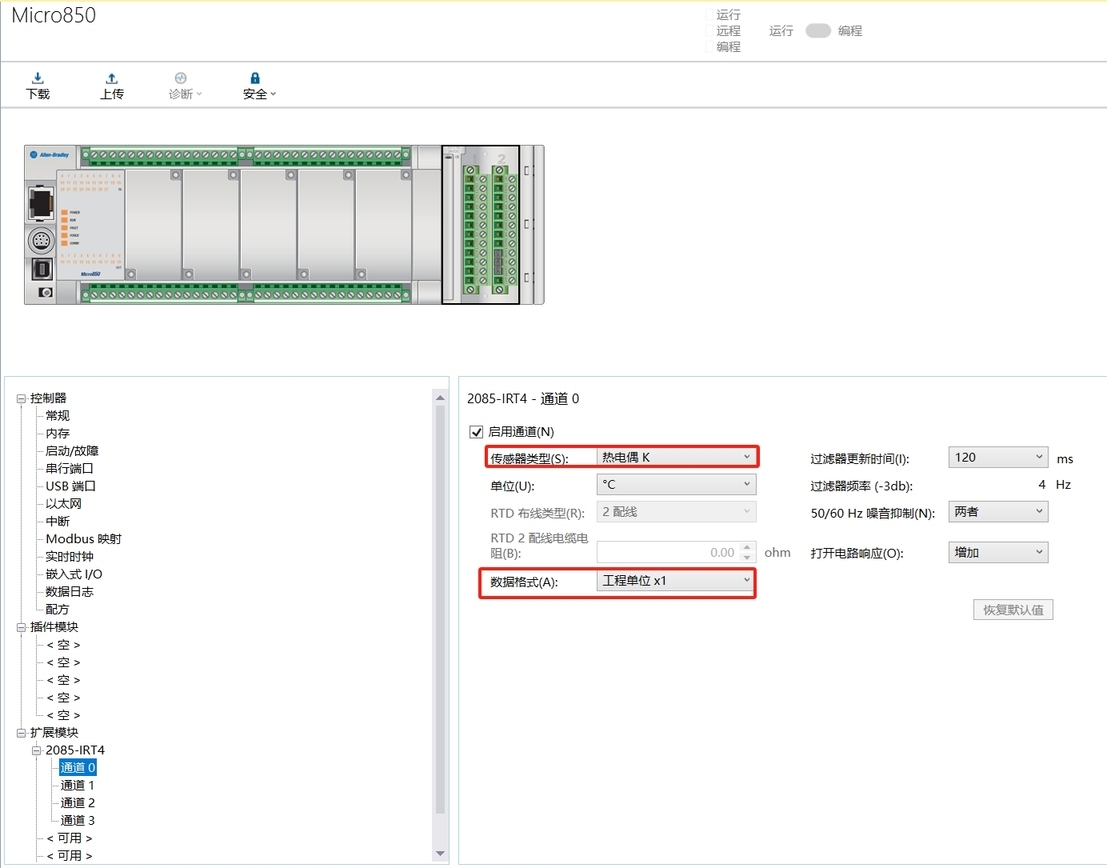Uncheck the Enable Channel (启用通道) checkbox
Screen dimensions: 1107x868
tap(476, 432)
